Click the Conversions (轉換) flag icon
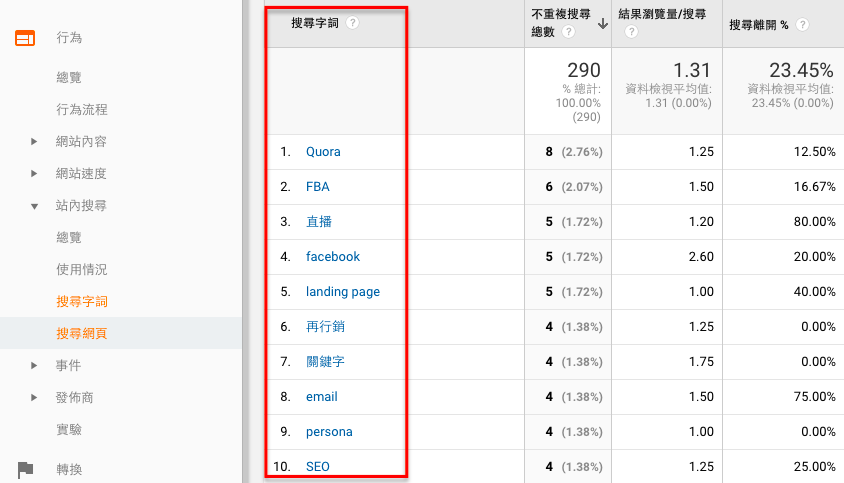 [25, 469]
